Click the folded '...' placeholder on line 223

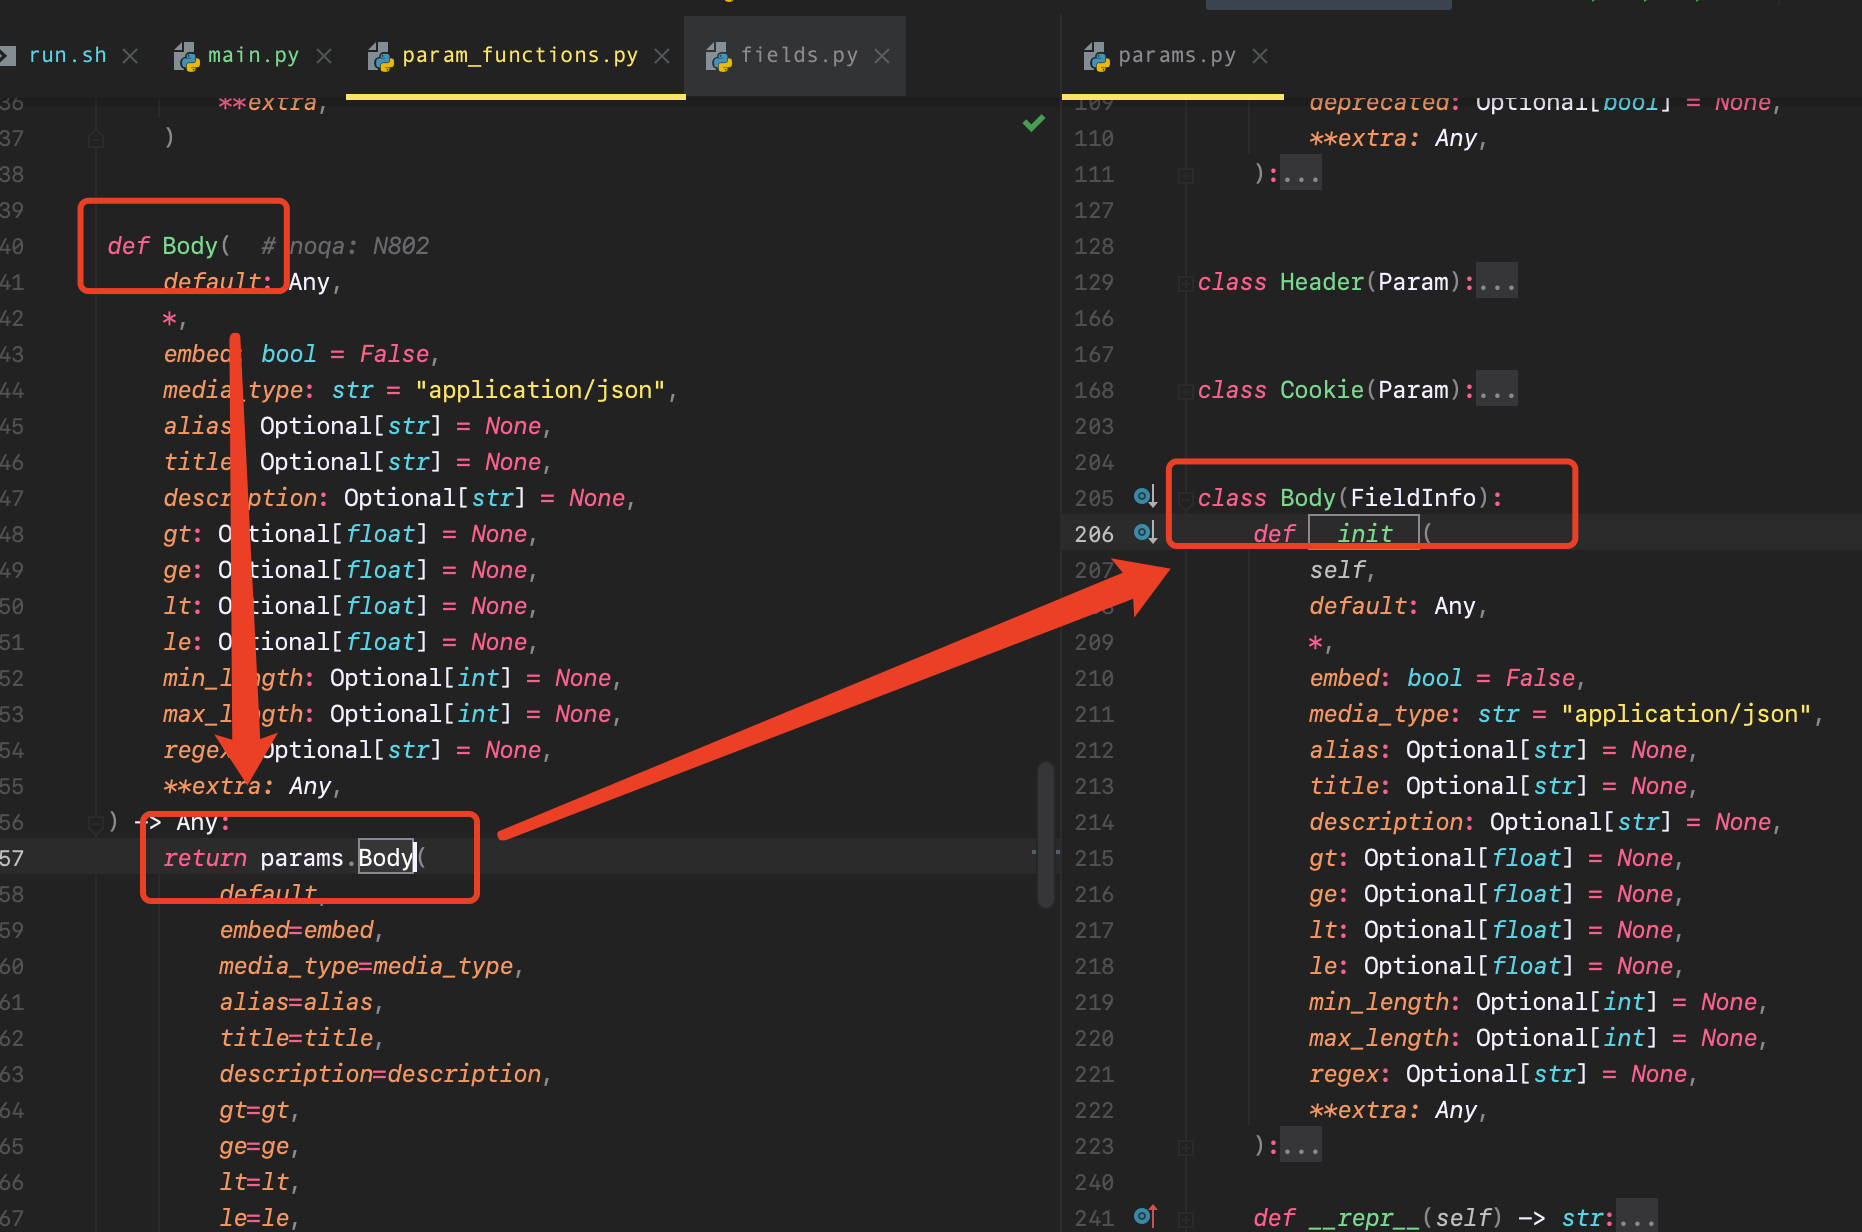[1301, 1146]
